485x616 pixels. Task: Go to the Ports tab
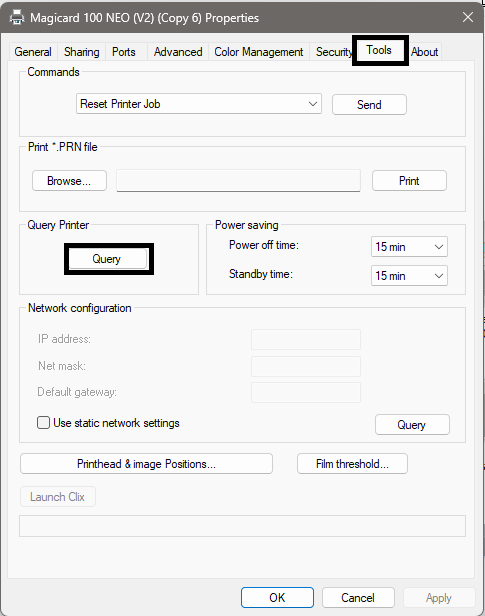pyautogui.click(x=124, y=52)
